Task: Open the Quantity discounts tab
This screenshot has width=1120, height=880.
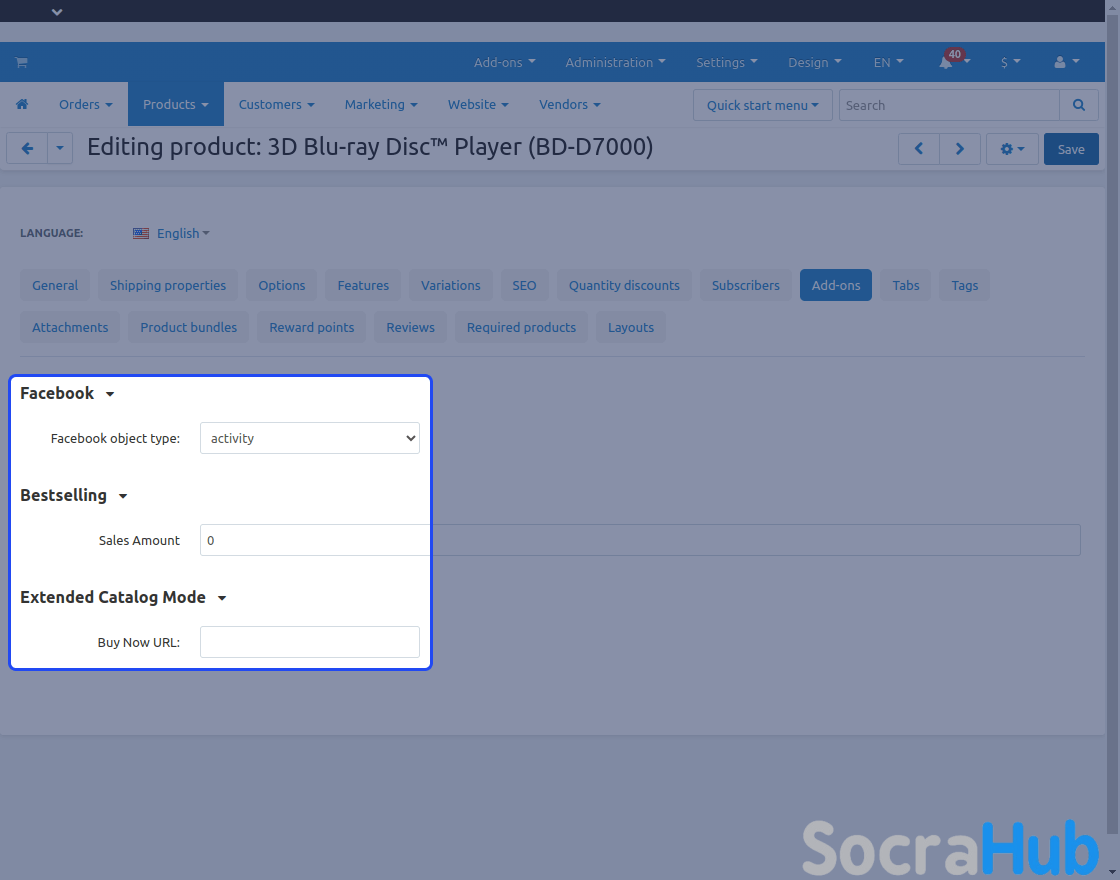Action: 624,285
